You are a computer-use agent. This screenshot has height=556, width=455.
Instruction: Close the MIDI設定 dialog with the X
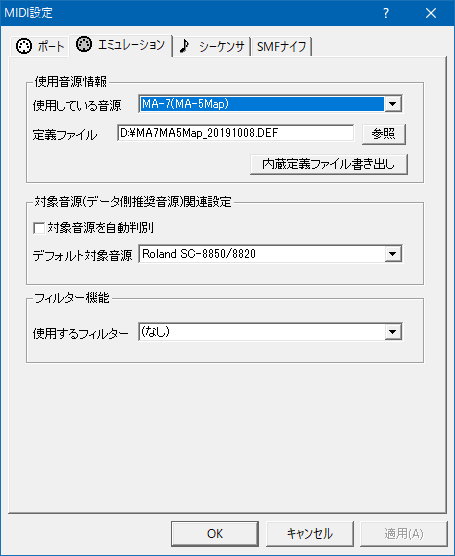coord(431,13)
